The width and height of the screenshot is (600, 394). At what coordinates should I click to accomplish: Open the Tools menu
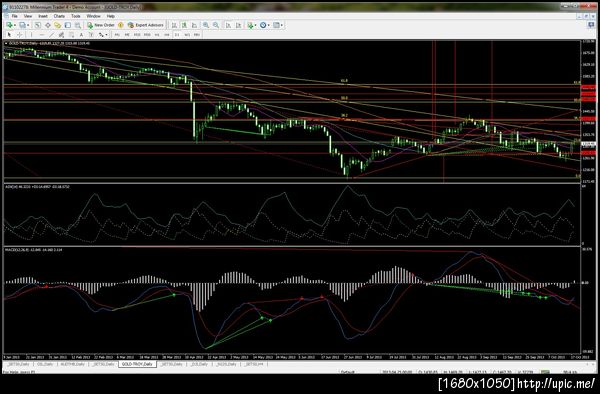pos(76,16)
